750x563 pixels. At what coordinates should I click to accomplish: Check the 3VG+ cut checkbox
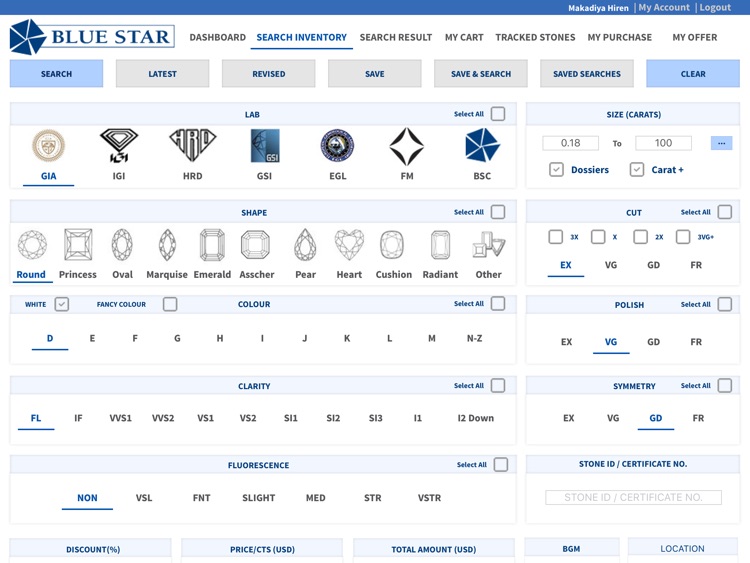point(683,237)
